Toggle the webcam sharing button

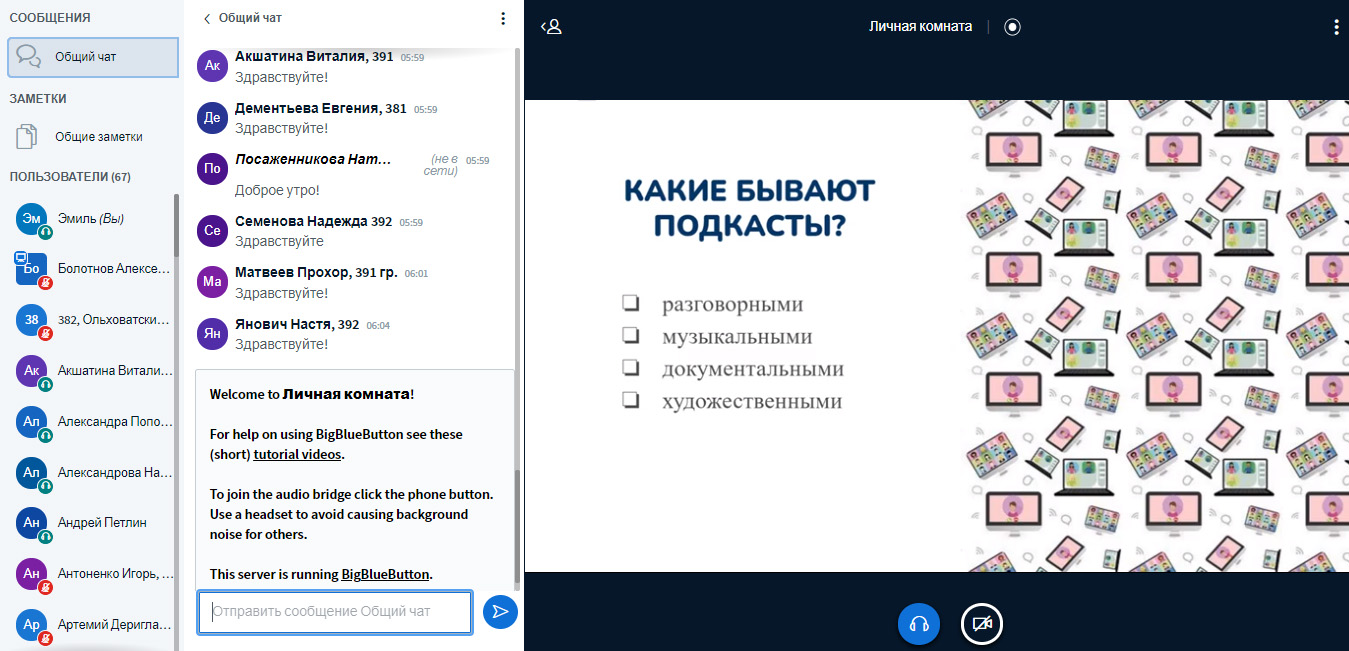pos(982,624)
